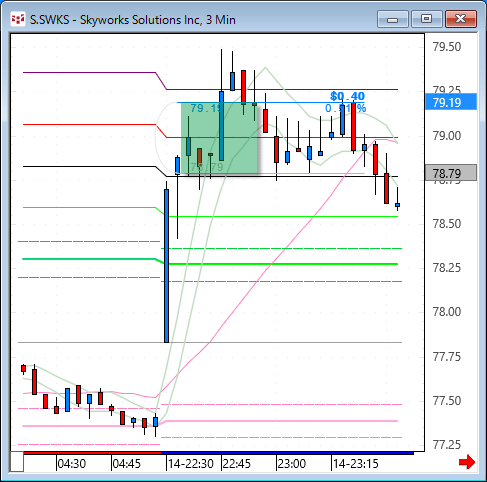Click the small square box at the time axis start
Viewport: 487px width, 482px height.
[x=16, y=462]
